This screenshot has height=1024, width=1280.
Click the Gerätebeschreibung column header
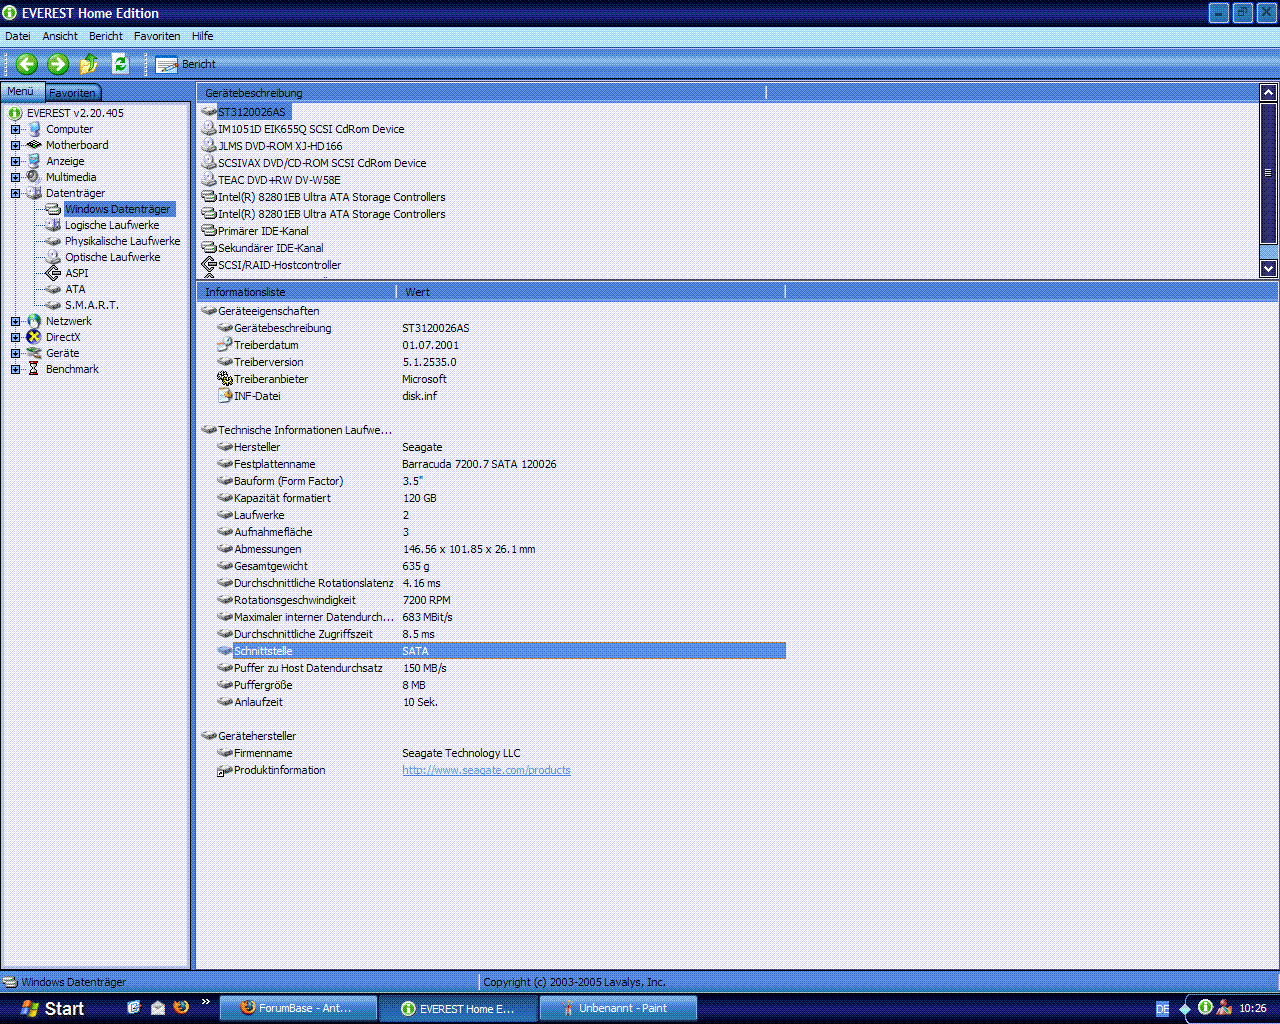click(481, 93)
